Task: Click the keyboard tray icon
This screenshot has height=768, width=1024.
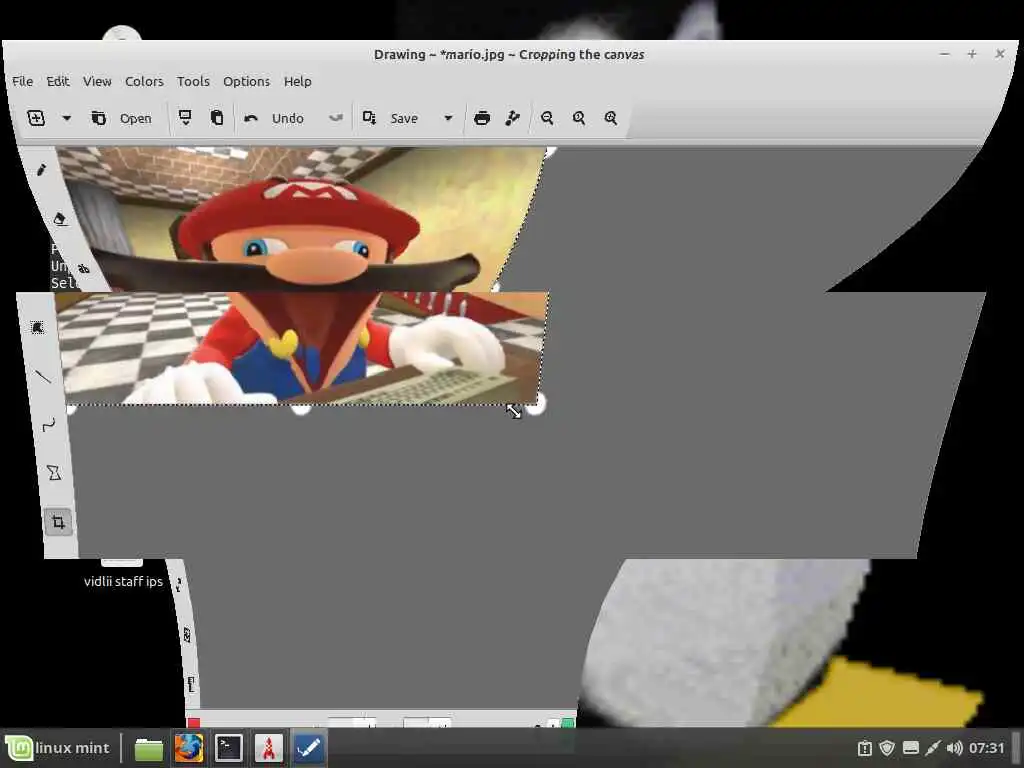Action: tap(910, 748)
